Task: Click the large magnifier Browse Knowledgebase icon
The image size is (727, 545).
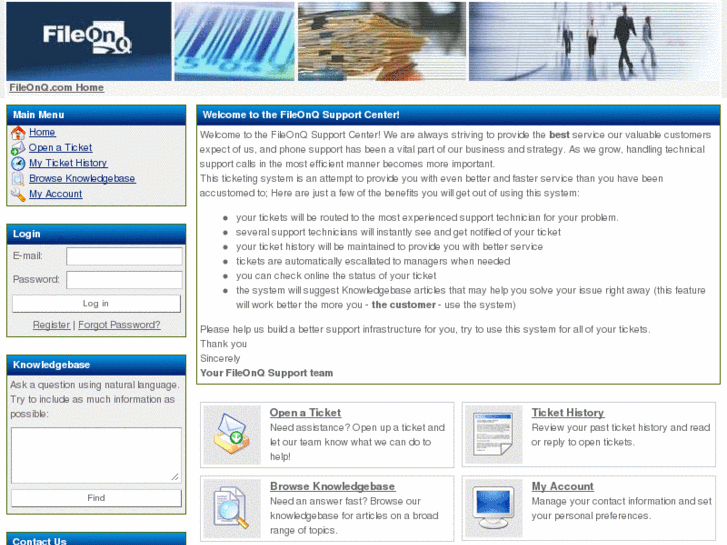Action: coord(231,508)
